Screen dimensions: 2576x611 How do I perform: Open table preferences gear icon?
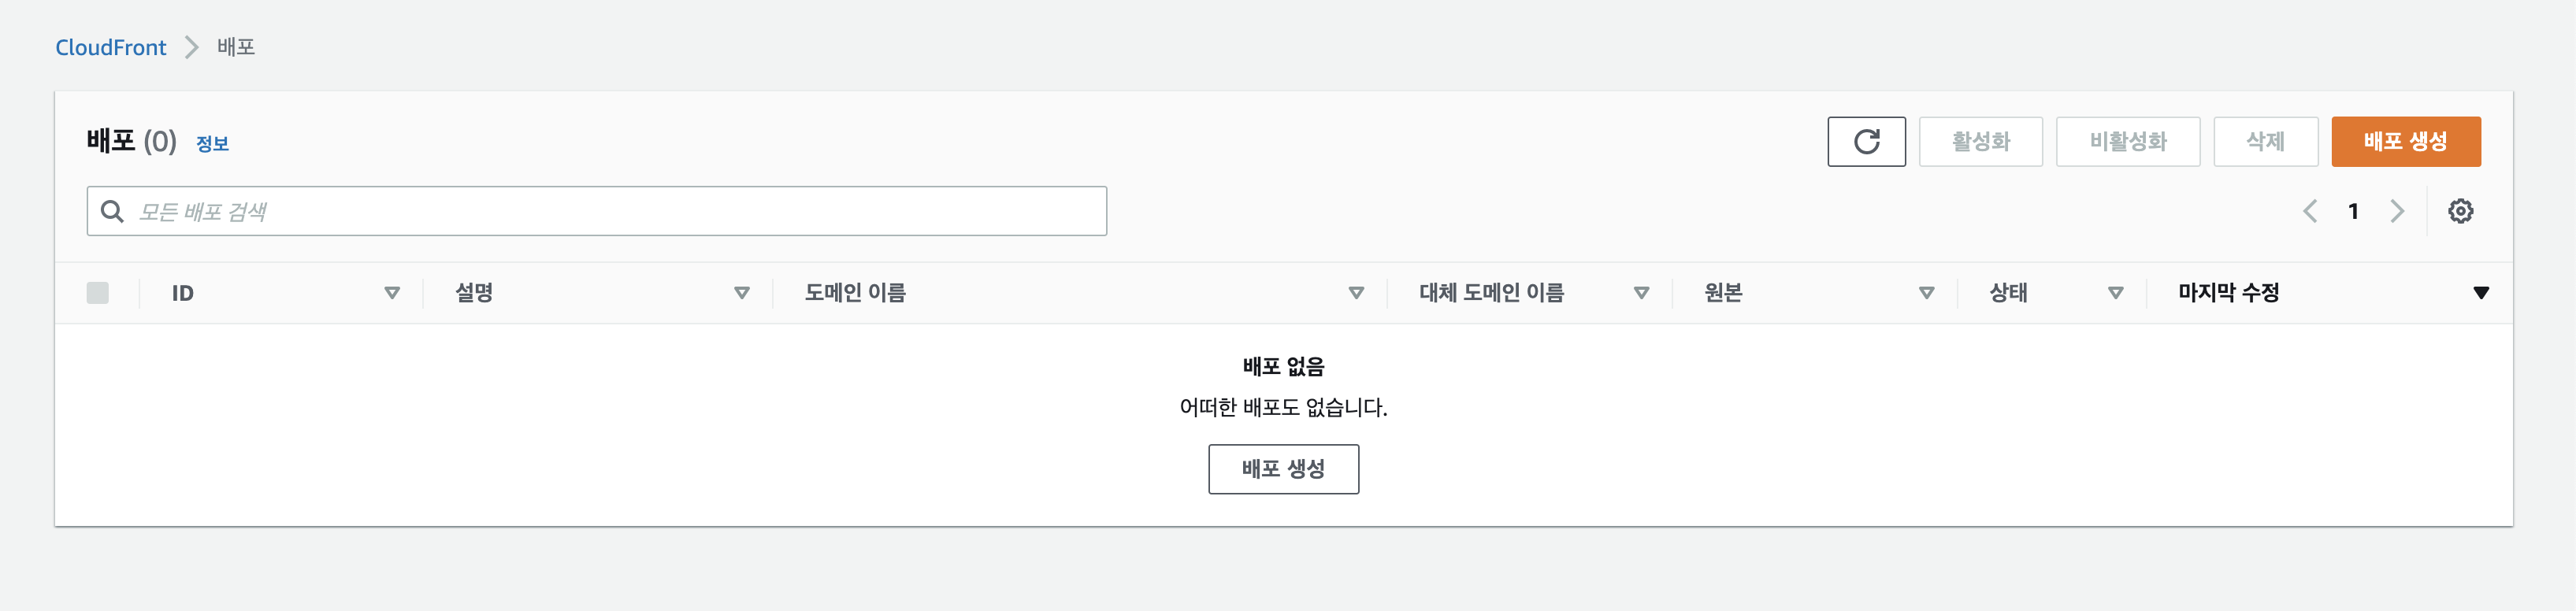2460,211
